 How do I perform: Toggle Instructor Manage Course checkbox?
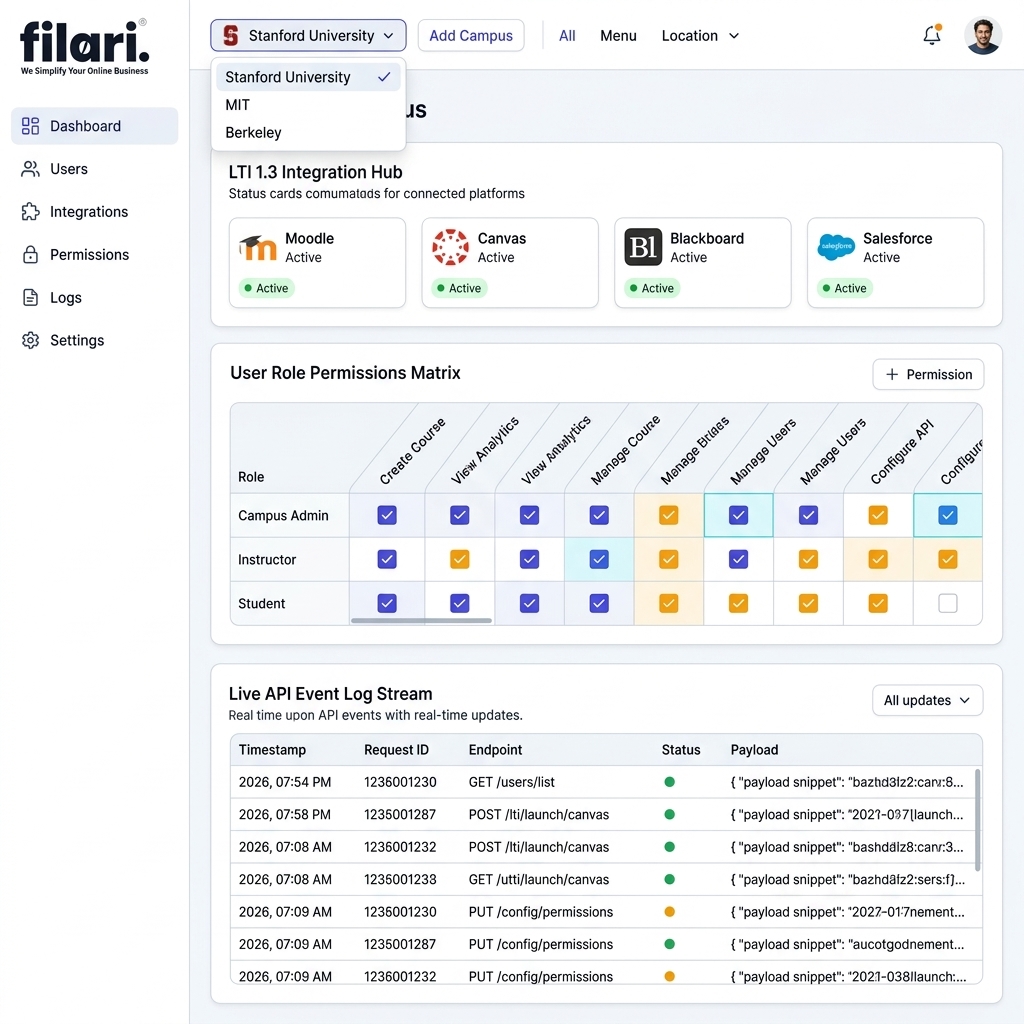click(x=600, y=560)
